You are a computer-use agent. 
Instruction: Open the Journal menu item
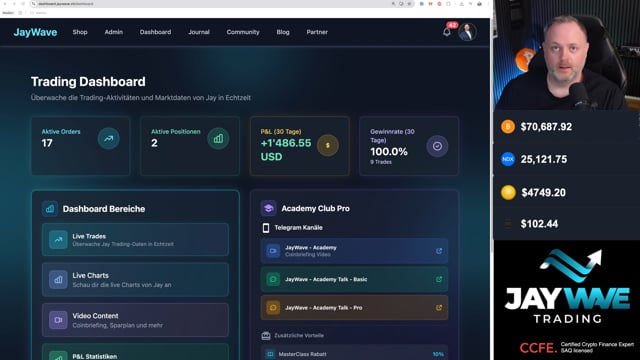tap(199, 32)
